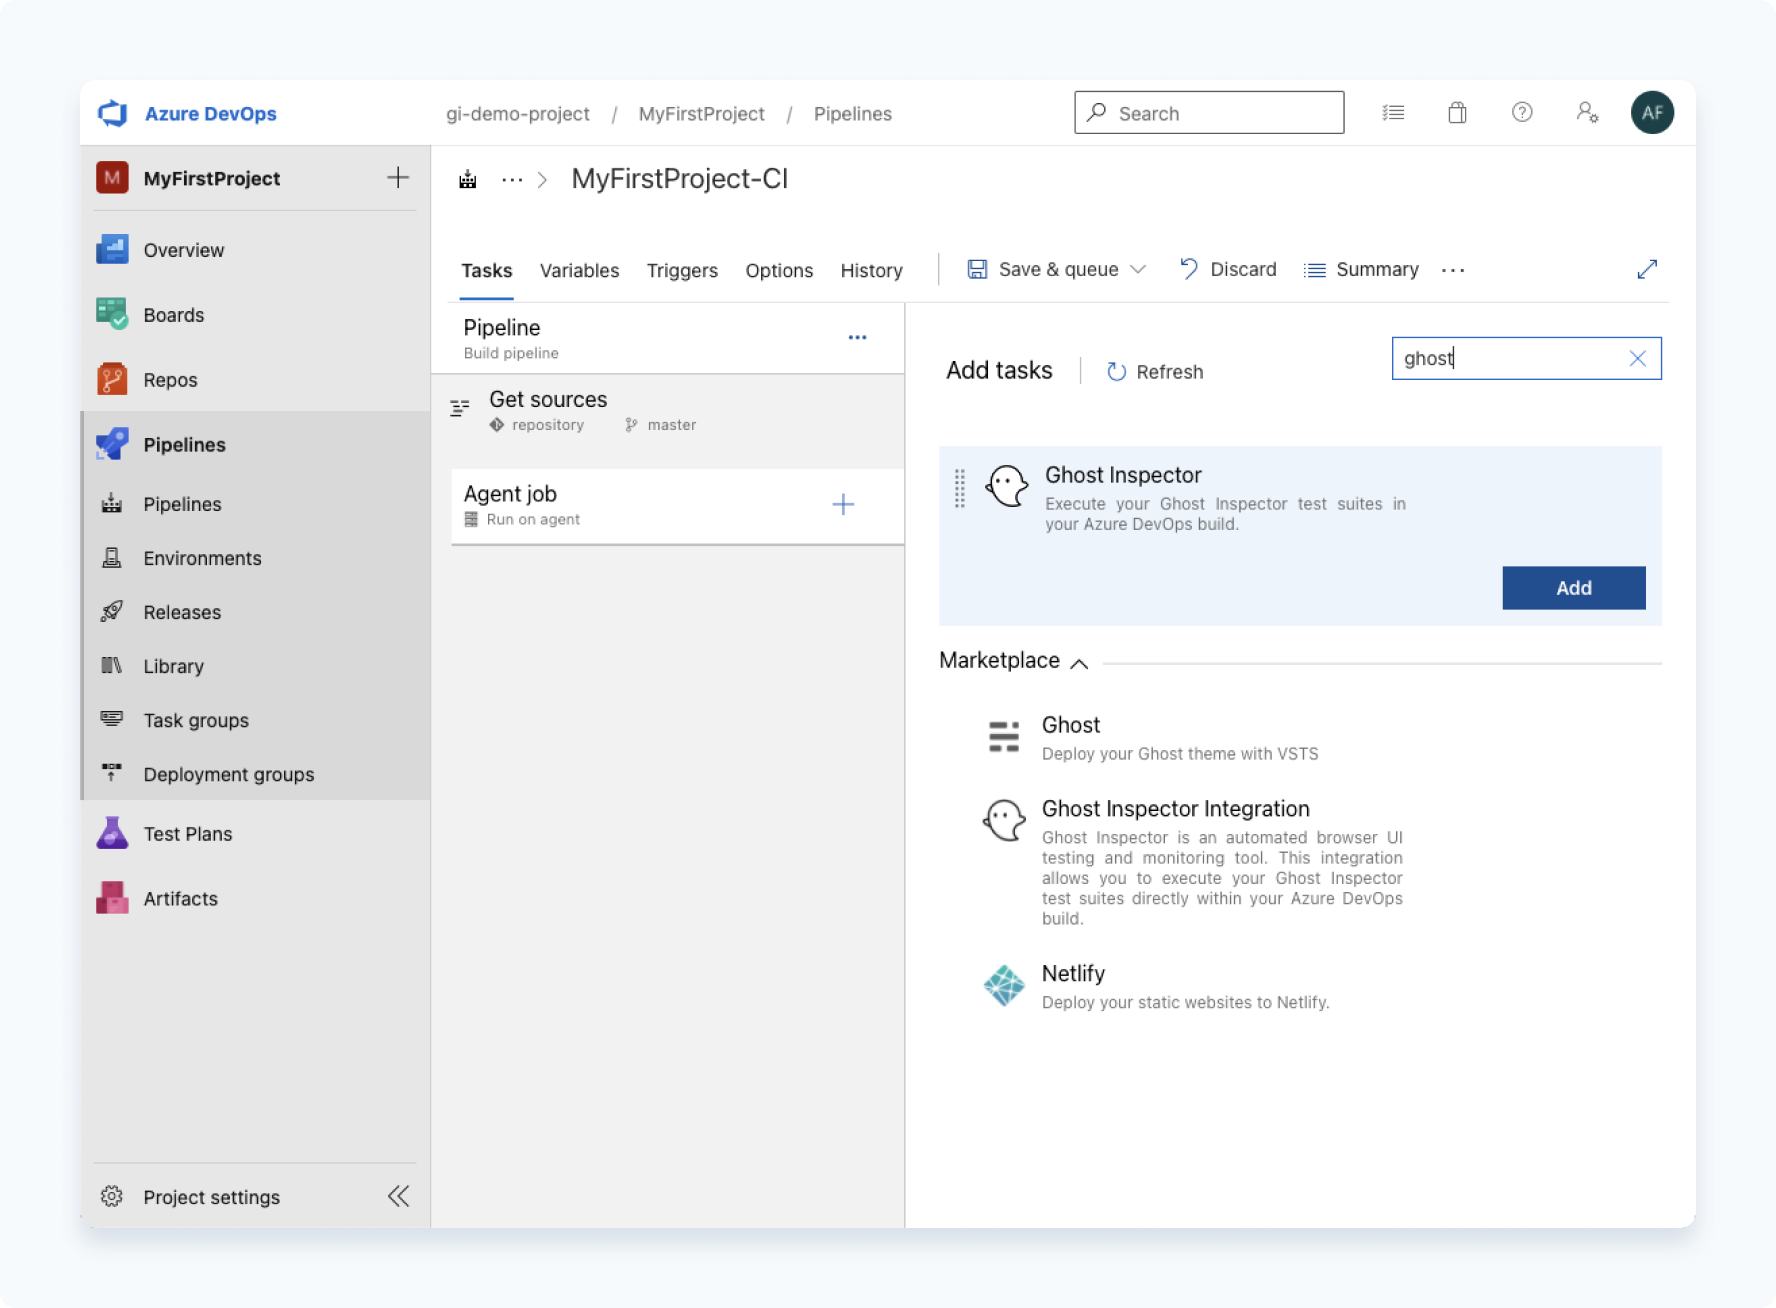Select the Boards icon in the sidebar

[112, 314]
